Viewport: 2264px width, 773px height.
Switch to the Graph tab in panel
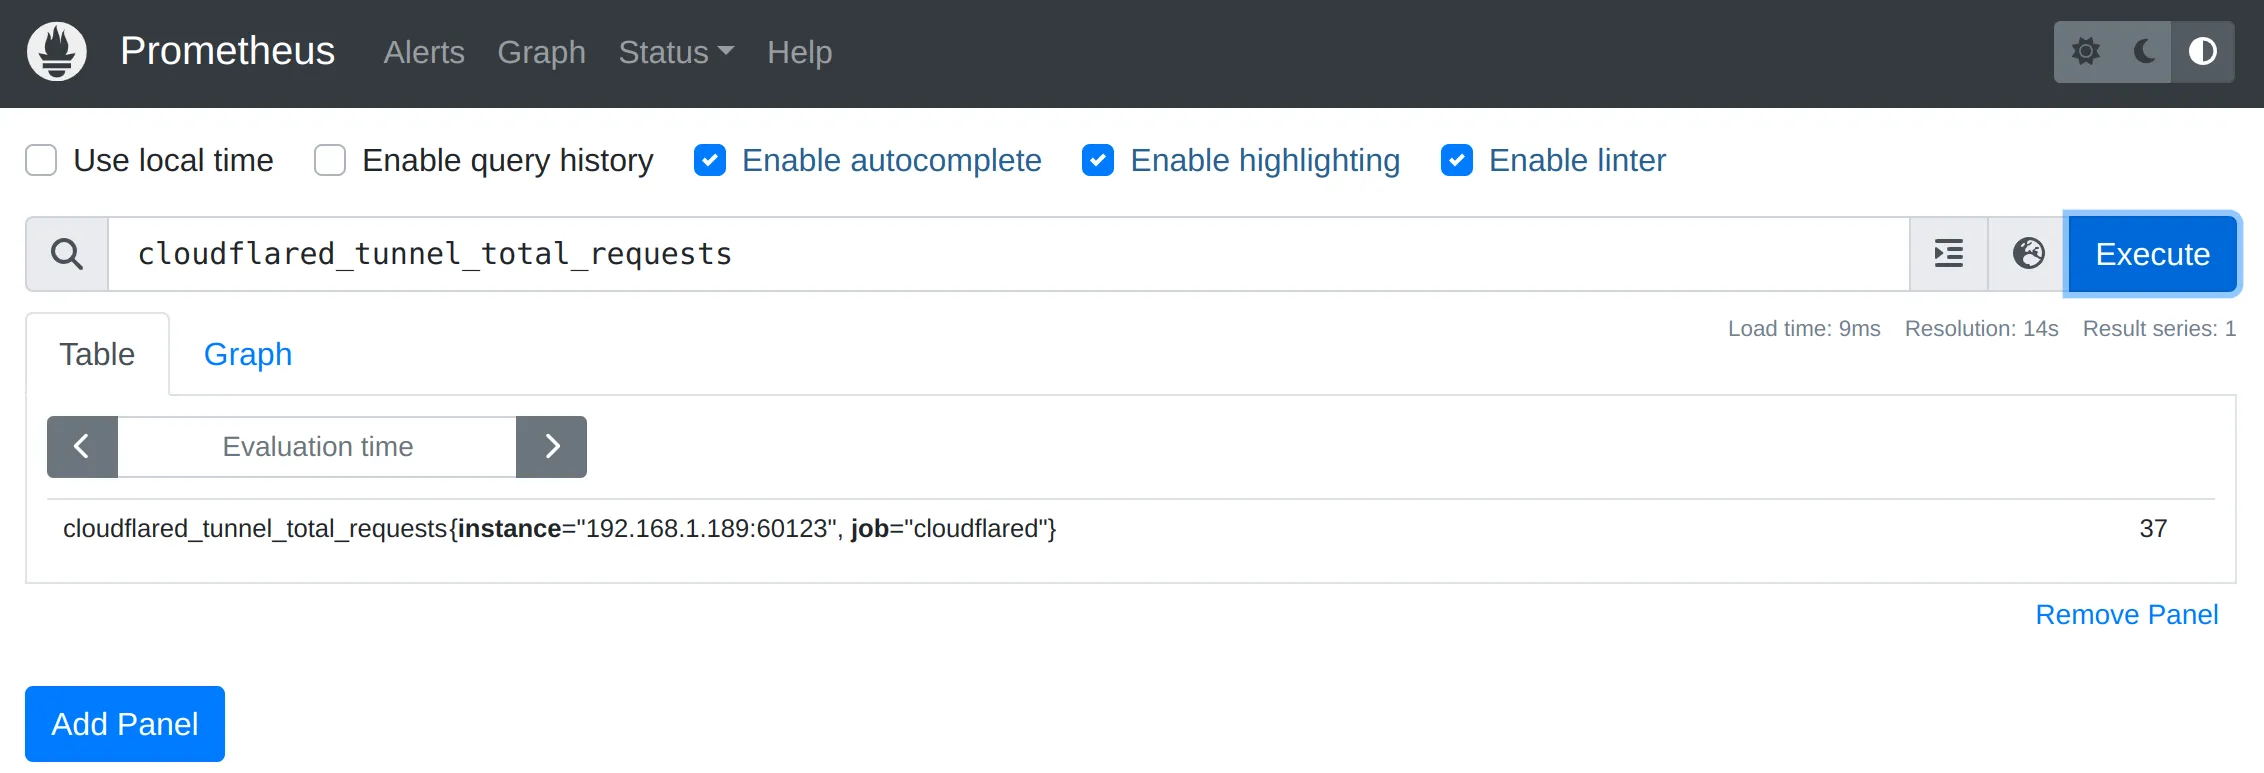click(x=248, y=354)
